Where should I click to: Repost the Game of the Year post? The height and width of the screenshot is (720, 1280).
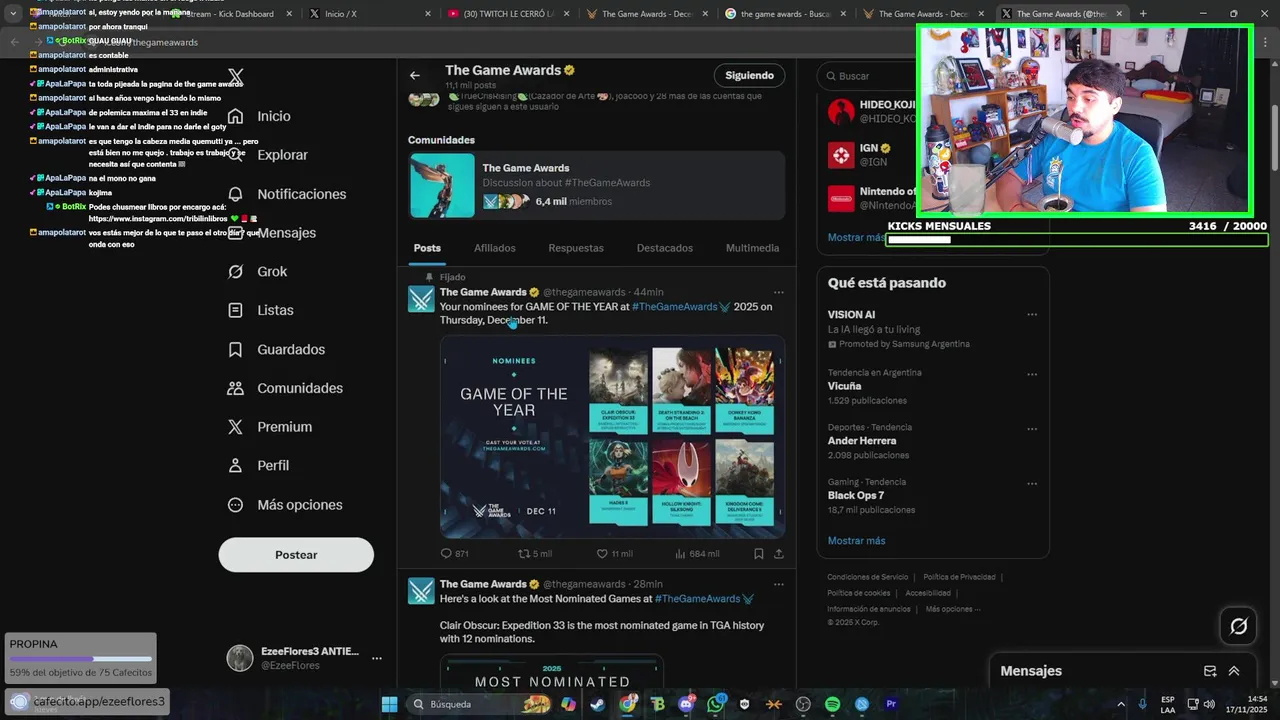pos(534,553)
